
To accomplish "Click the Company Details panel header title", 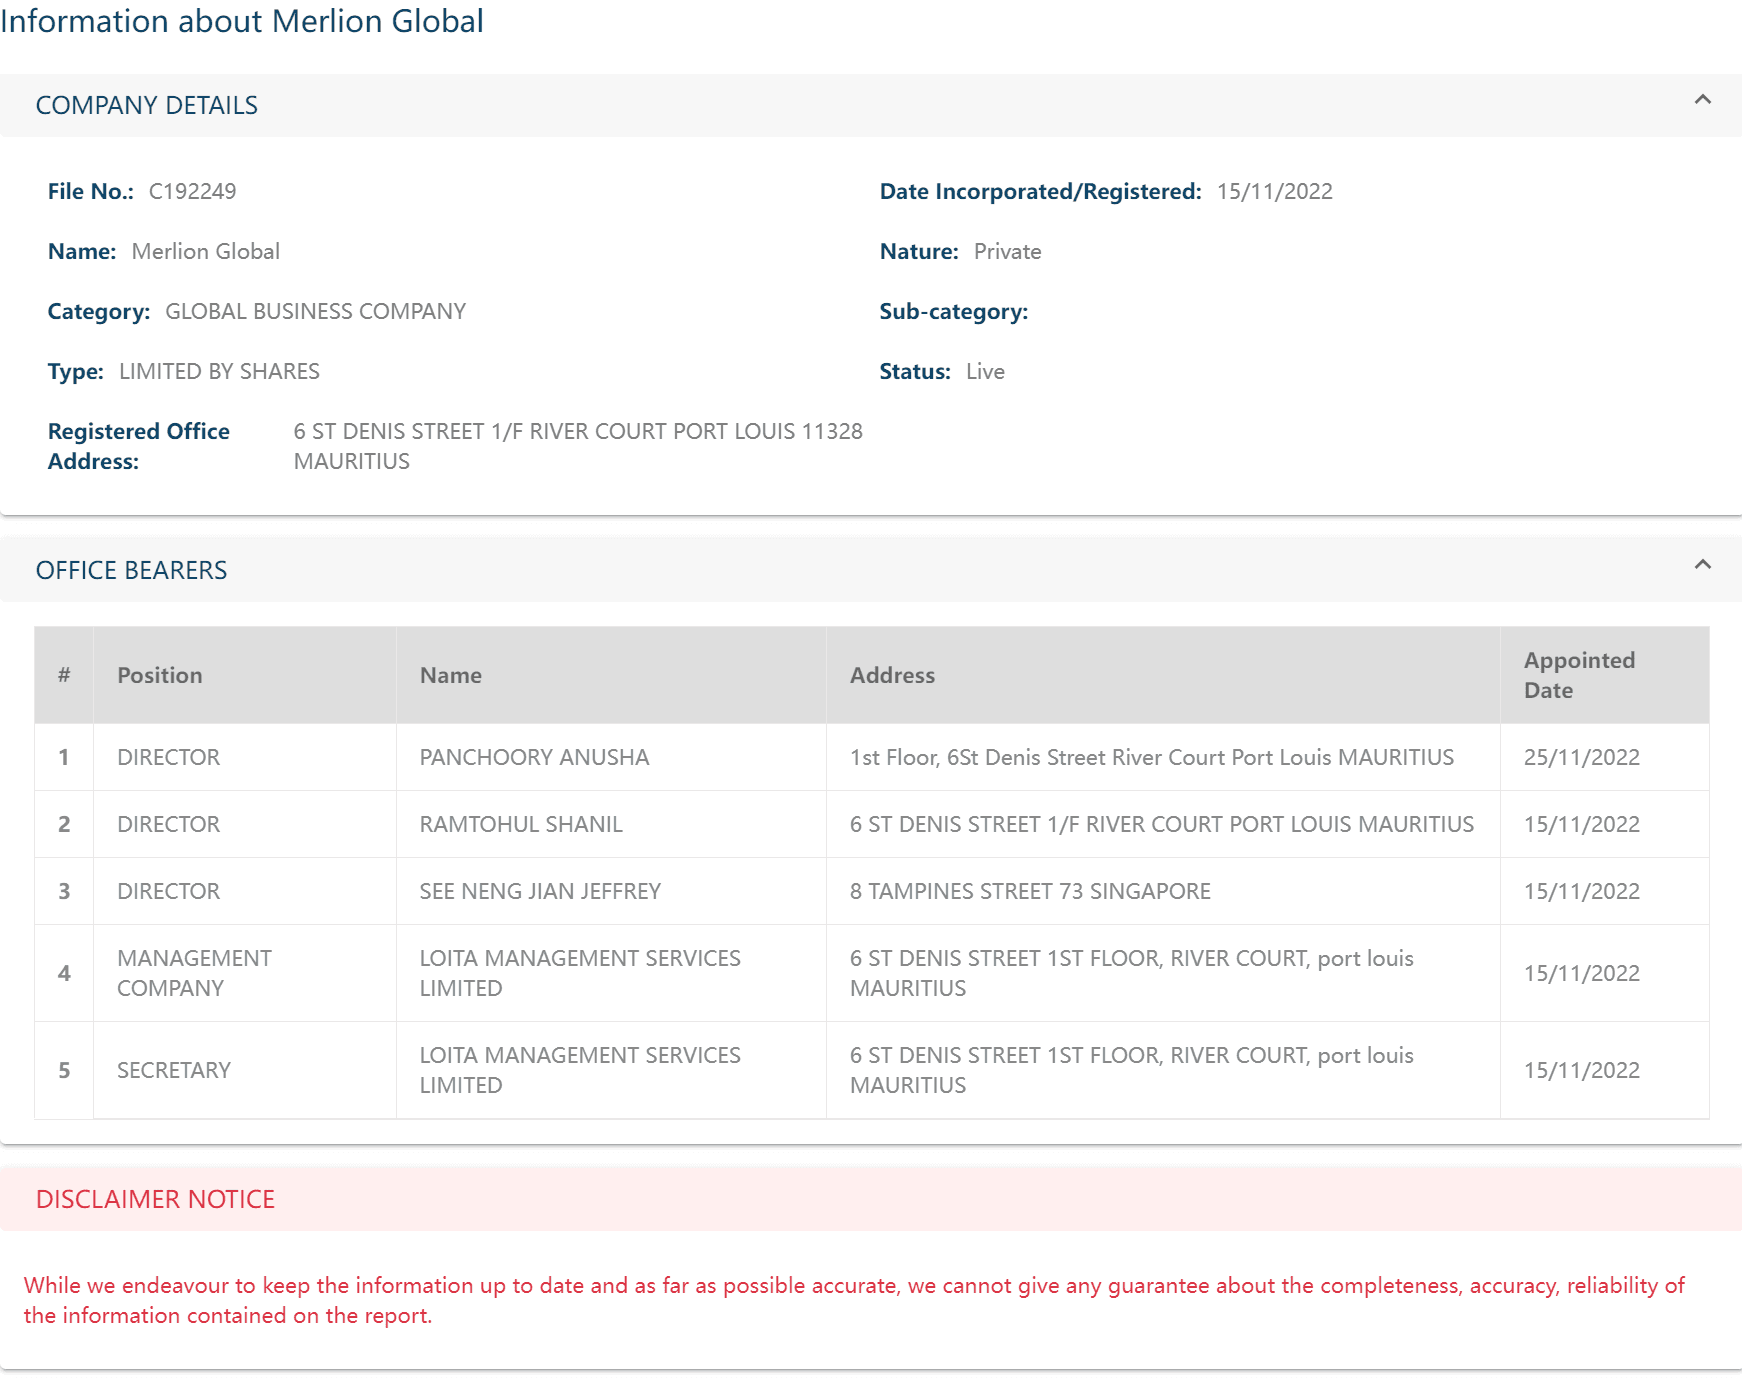I will [147, 105].
